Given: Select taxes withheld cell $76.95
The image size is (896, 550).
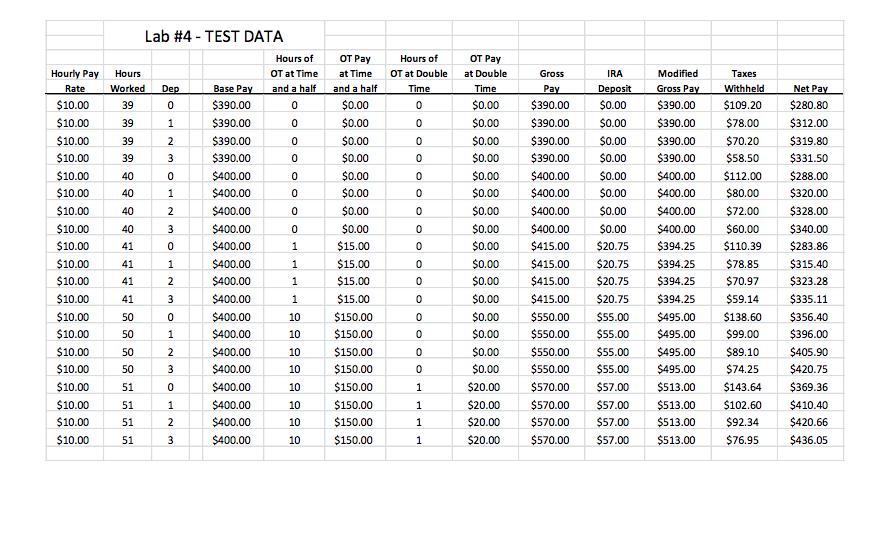Looking at the screenshot, I should pyautogui.click(x=742, y=440).
